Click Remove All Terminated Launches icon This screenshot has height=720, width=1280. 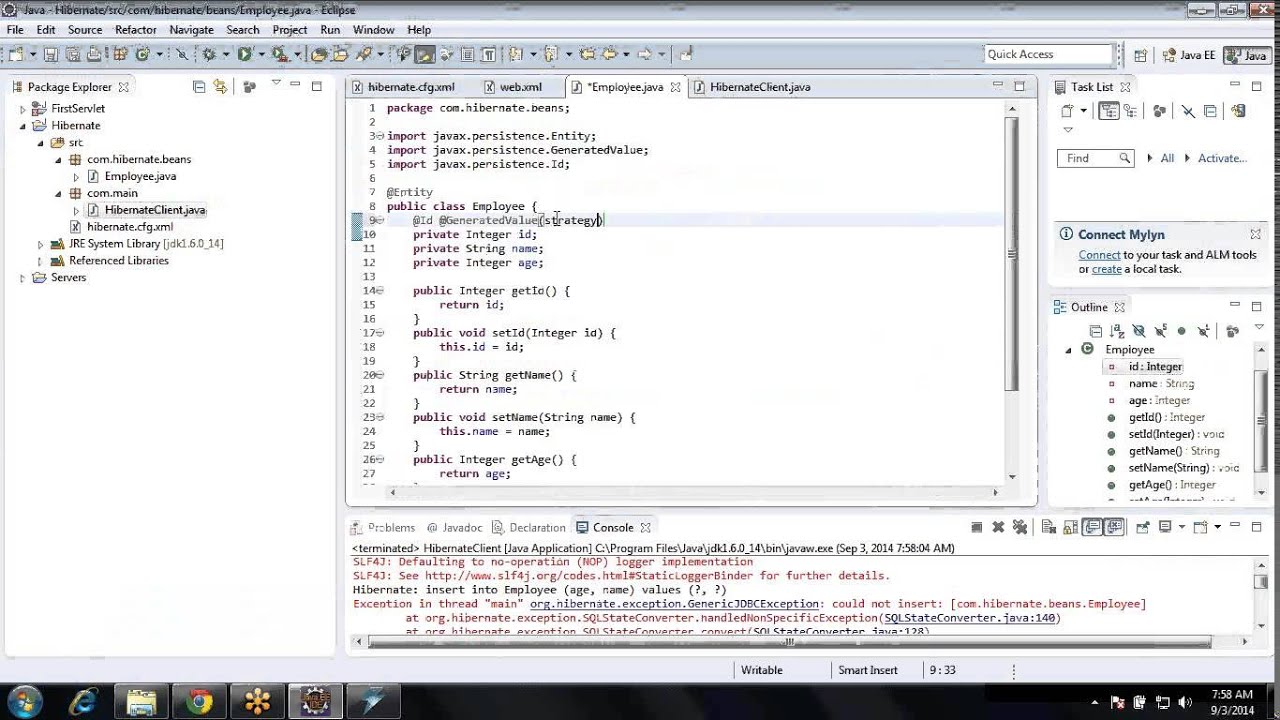[x=1020, y=527]
